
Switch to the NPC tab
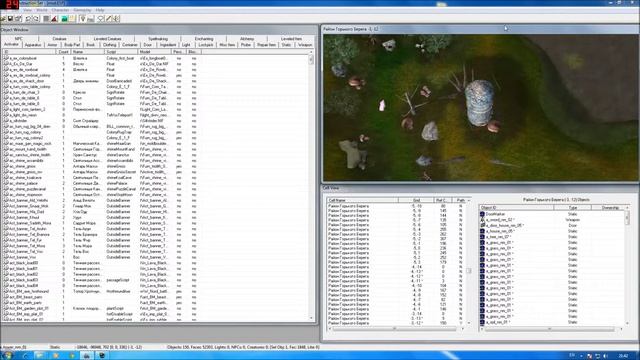(x=19, y=39)
